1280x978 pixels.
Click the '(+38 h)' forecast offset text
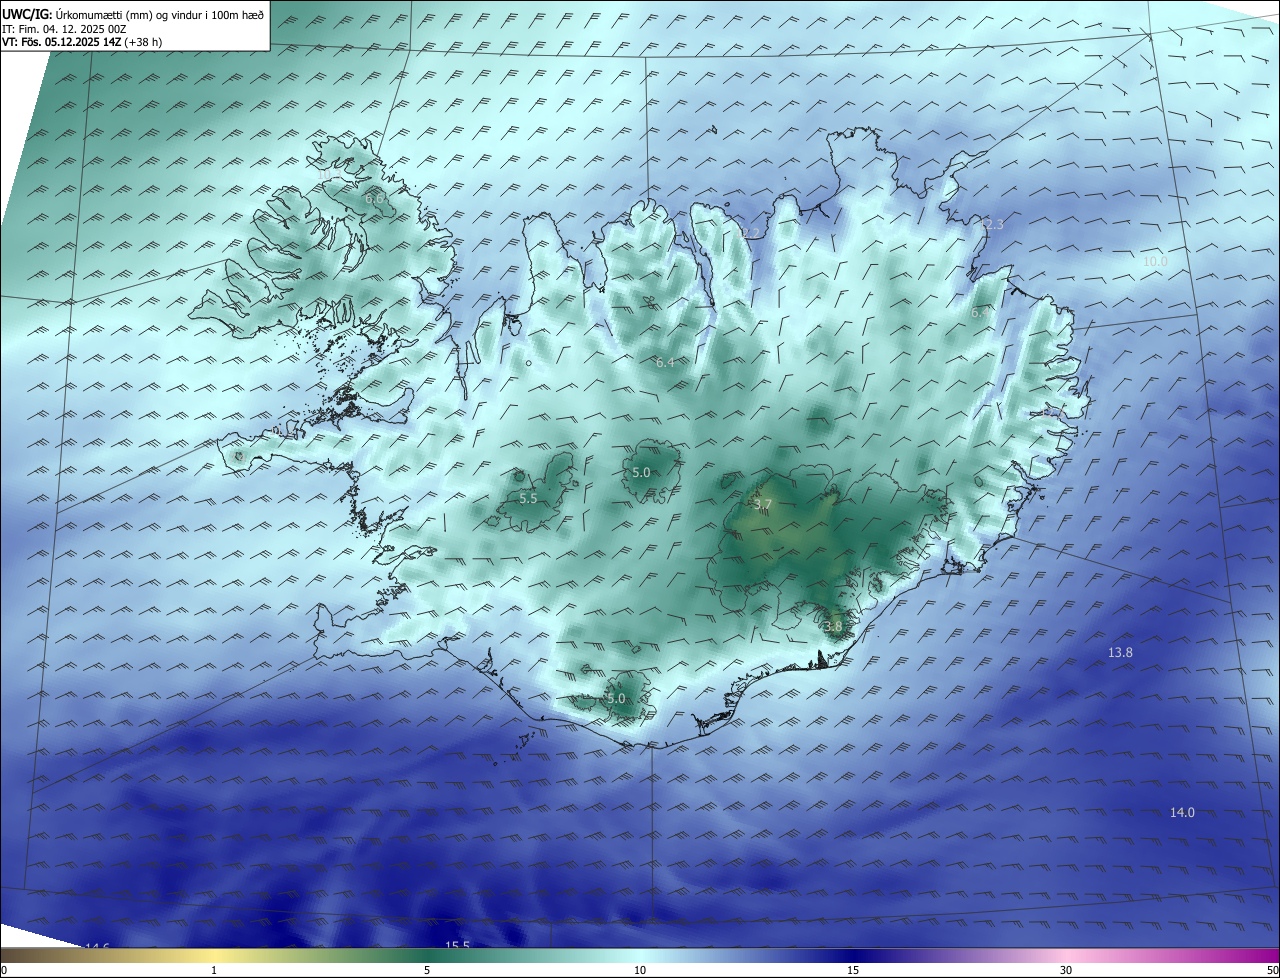tap(144, 42)
